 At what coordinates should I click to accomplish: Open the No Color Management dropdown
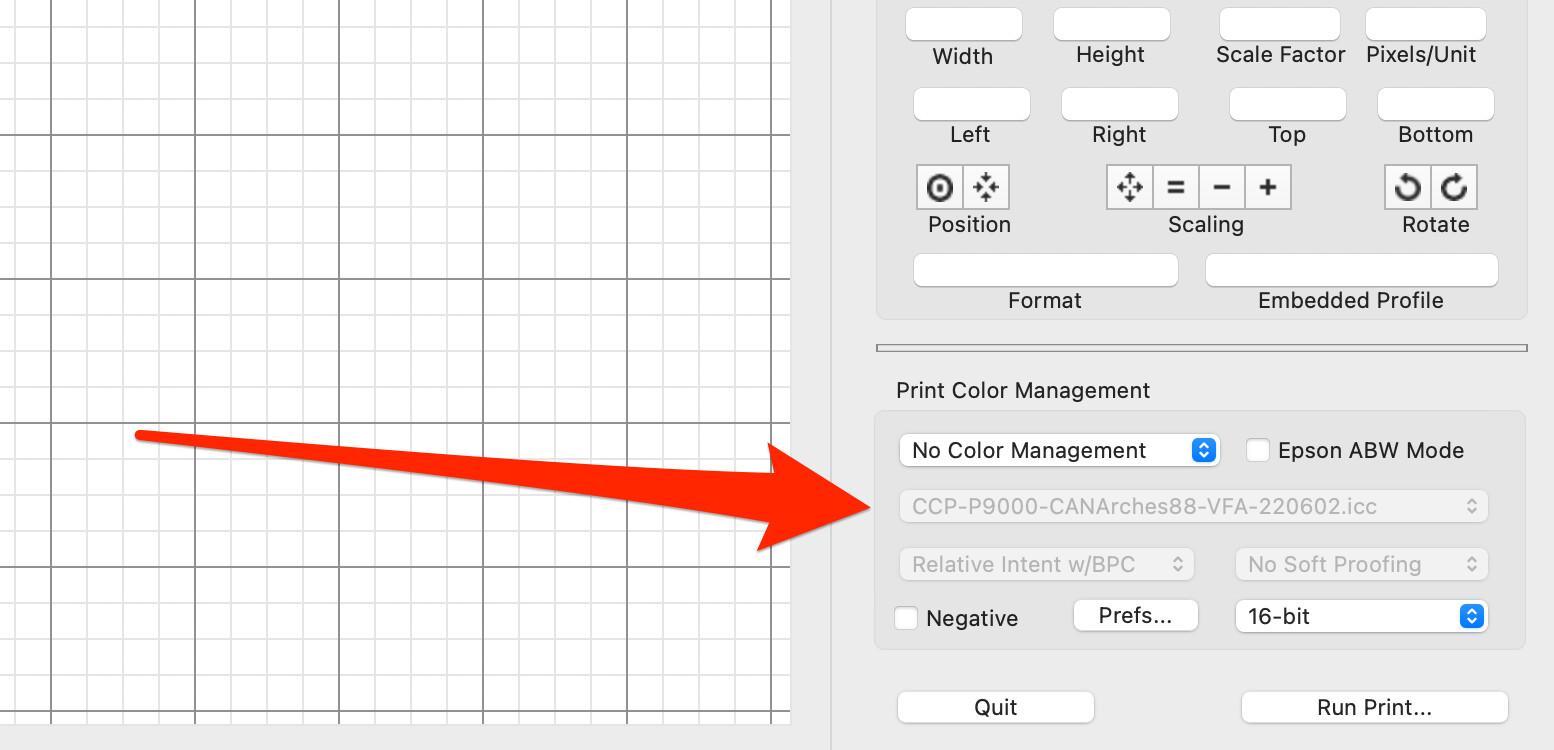(1060, 451)
